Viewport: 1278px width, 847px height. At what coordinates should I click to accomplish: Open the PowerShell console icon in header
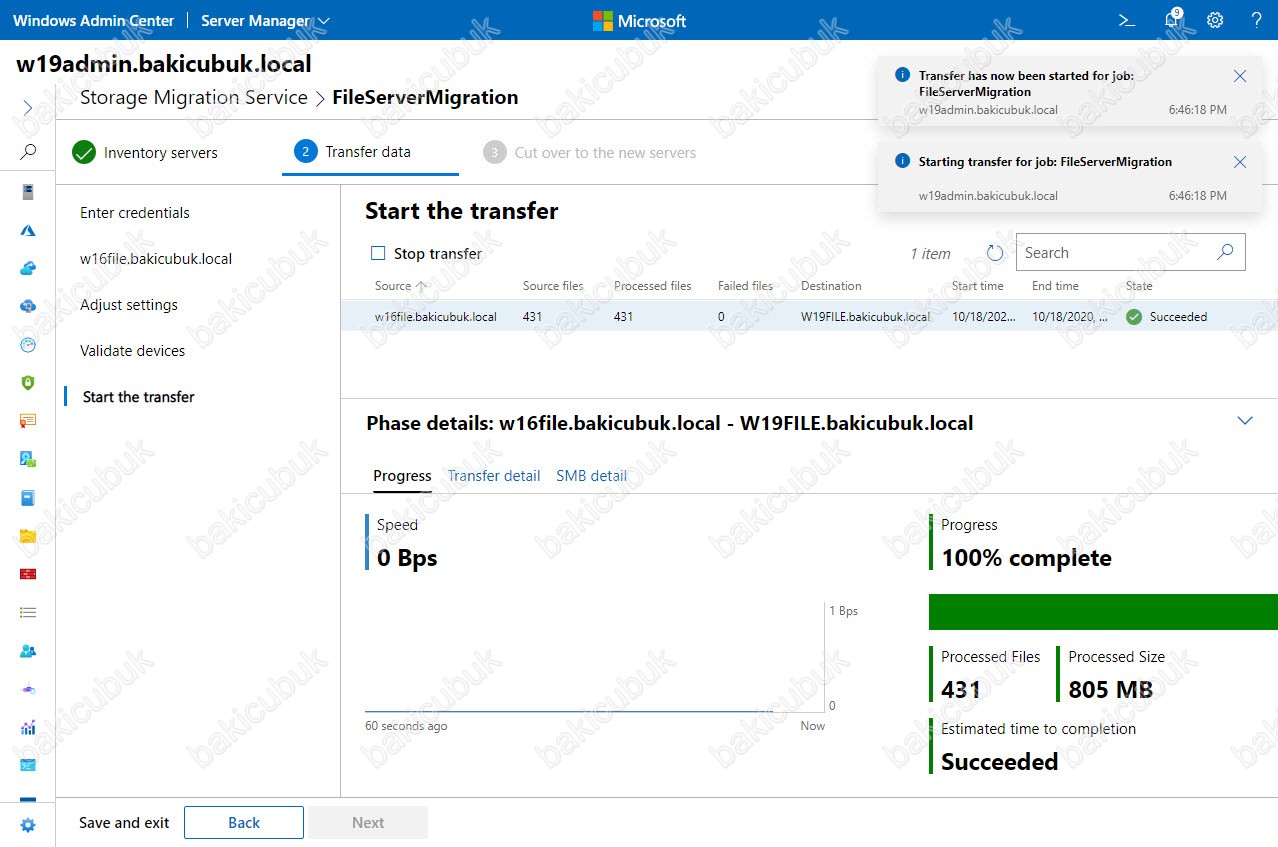click(1126, 20)
